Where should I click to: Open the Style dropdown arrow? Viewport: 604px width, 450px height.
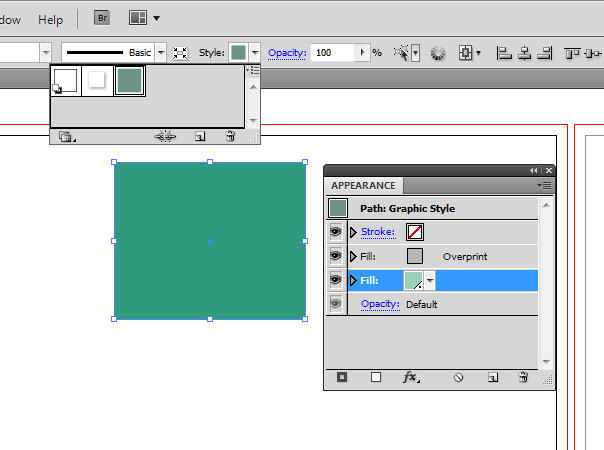click(x=255, y=52)
